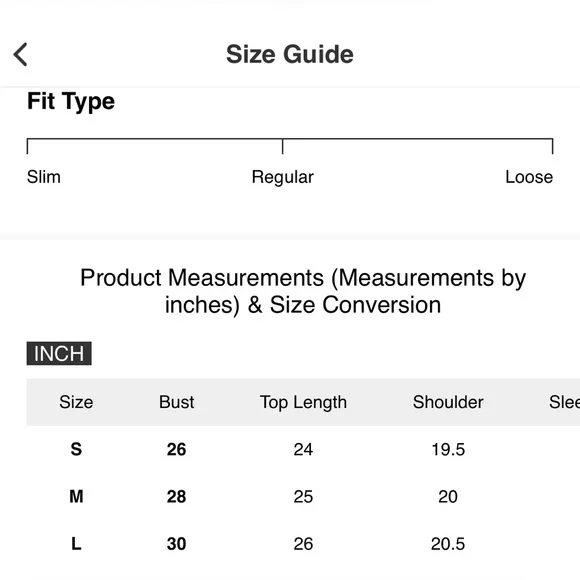Viewport: 580px width, 580px height.
Task: Click the Shoulder column header
Action: pos(448,402)
